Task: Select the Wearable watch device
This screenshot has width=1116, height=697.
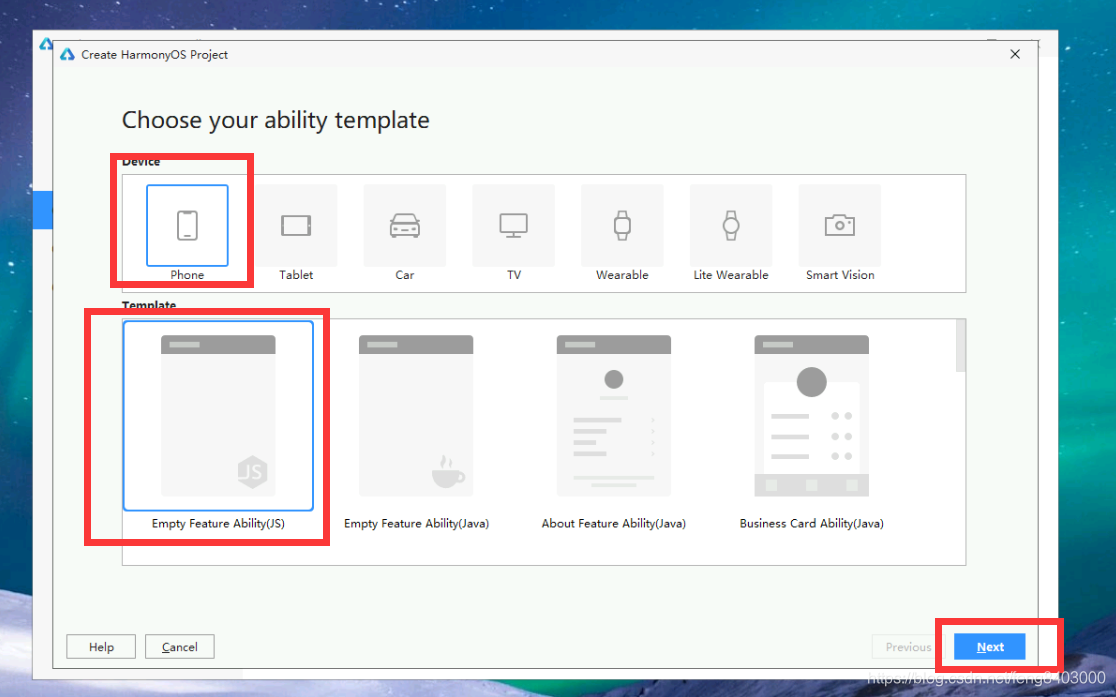Action: pos(622,225)
